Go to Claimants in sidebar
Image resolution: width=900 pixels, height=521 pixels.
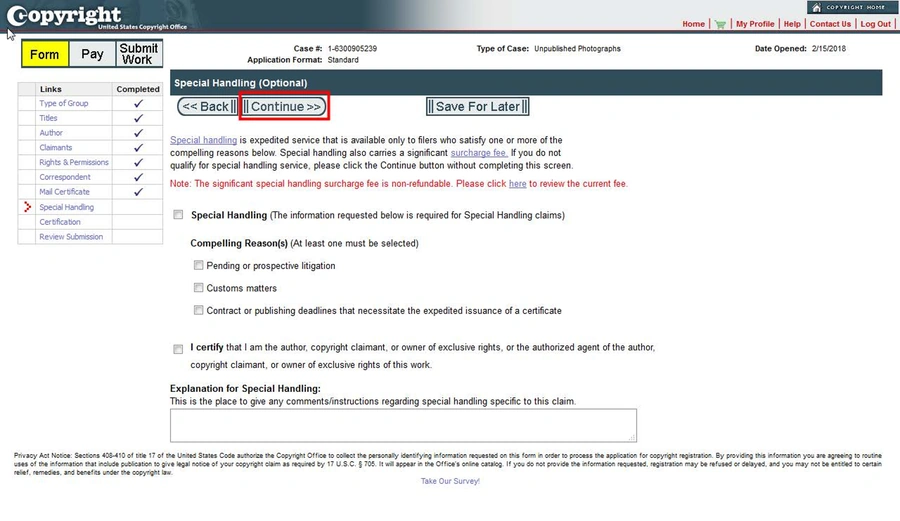coord(56,147)
